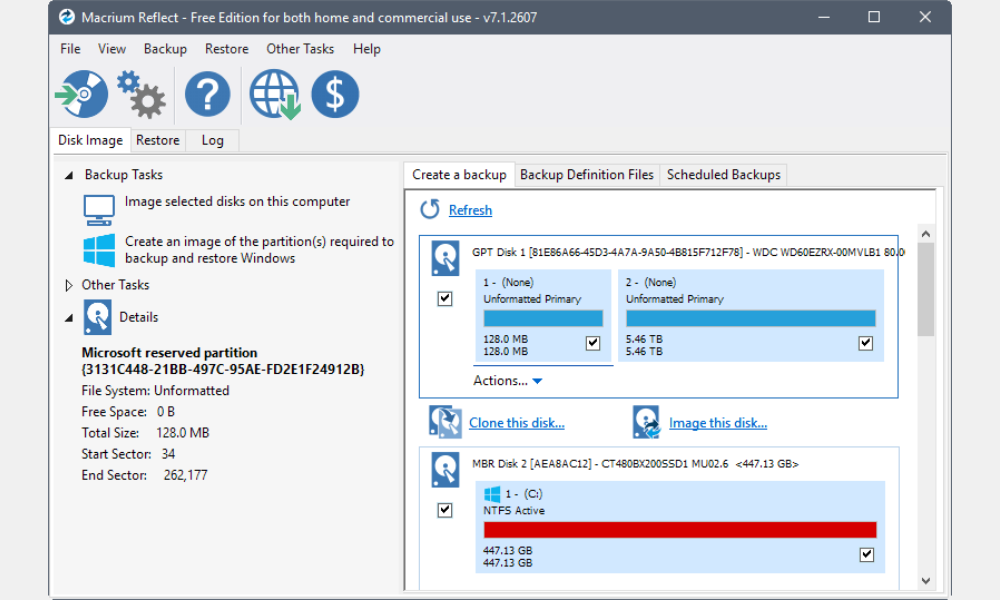This screenshot has height=600, width=1000.
Task: Click the Macrium Reflect title bar logo
Action: pos(66,17)
